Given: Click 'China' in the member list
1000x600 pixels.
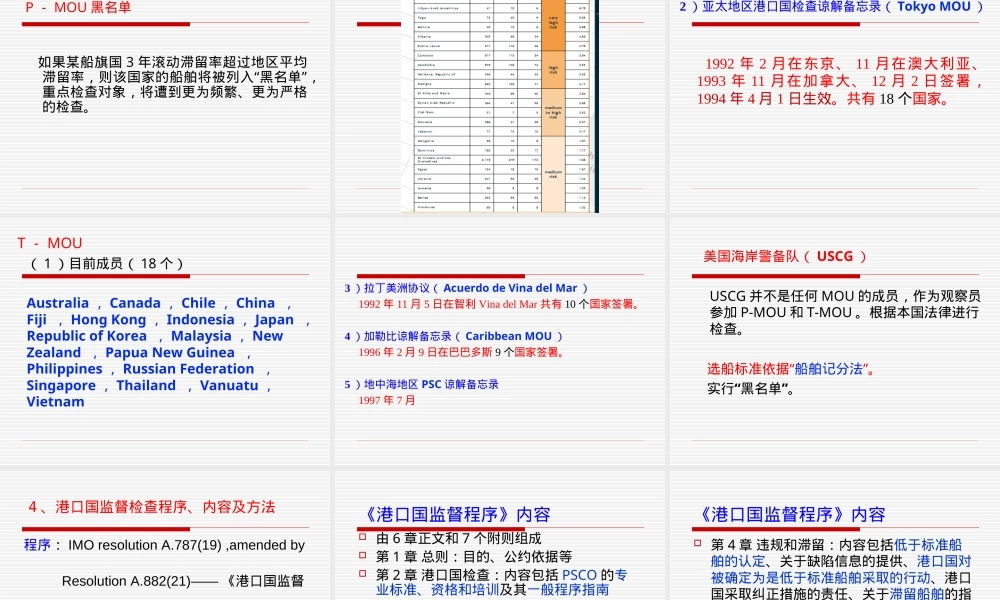Looking at the screenshot, I should point(255,303).
